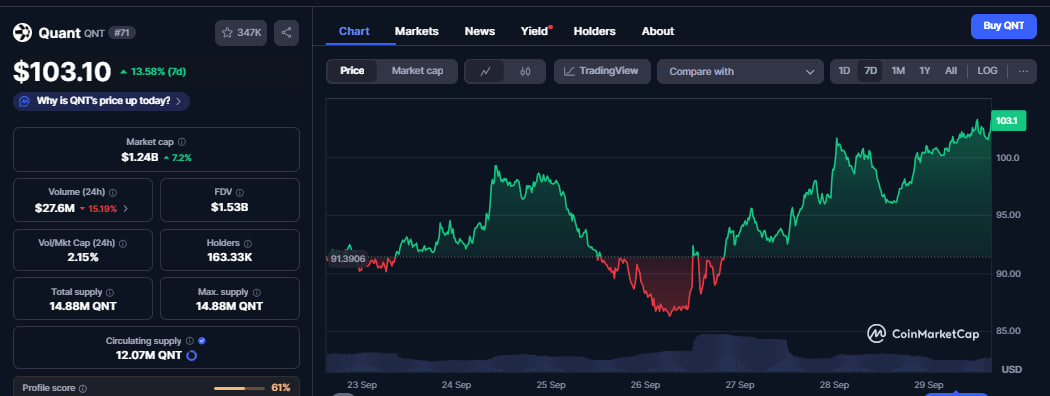Click the 26 Sep date axis label
The width and height of the screenshot is (1050, 396).
646,385
